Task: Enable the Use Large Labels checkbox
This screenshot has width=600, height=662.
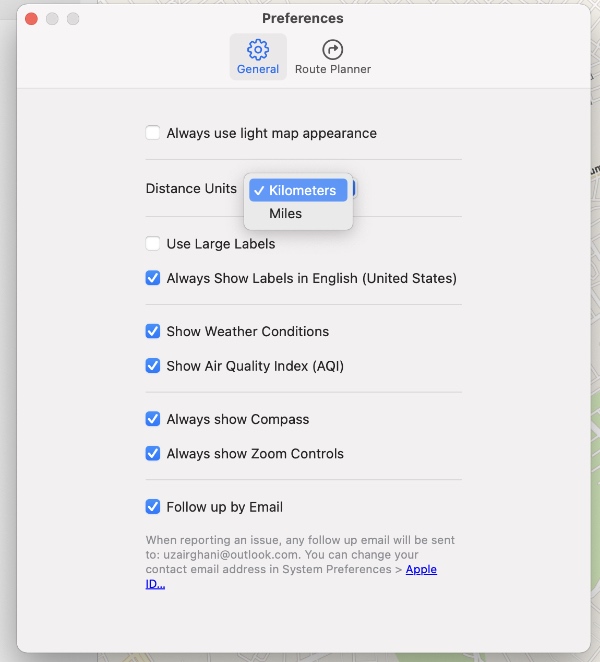Action: 152,244
